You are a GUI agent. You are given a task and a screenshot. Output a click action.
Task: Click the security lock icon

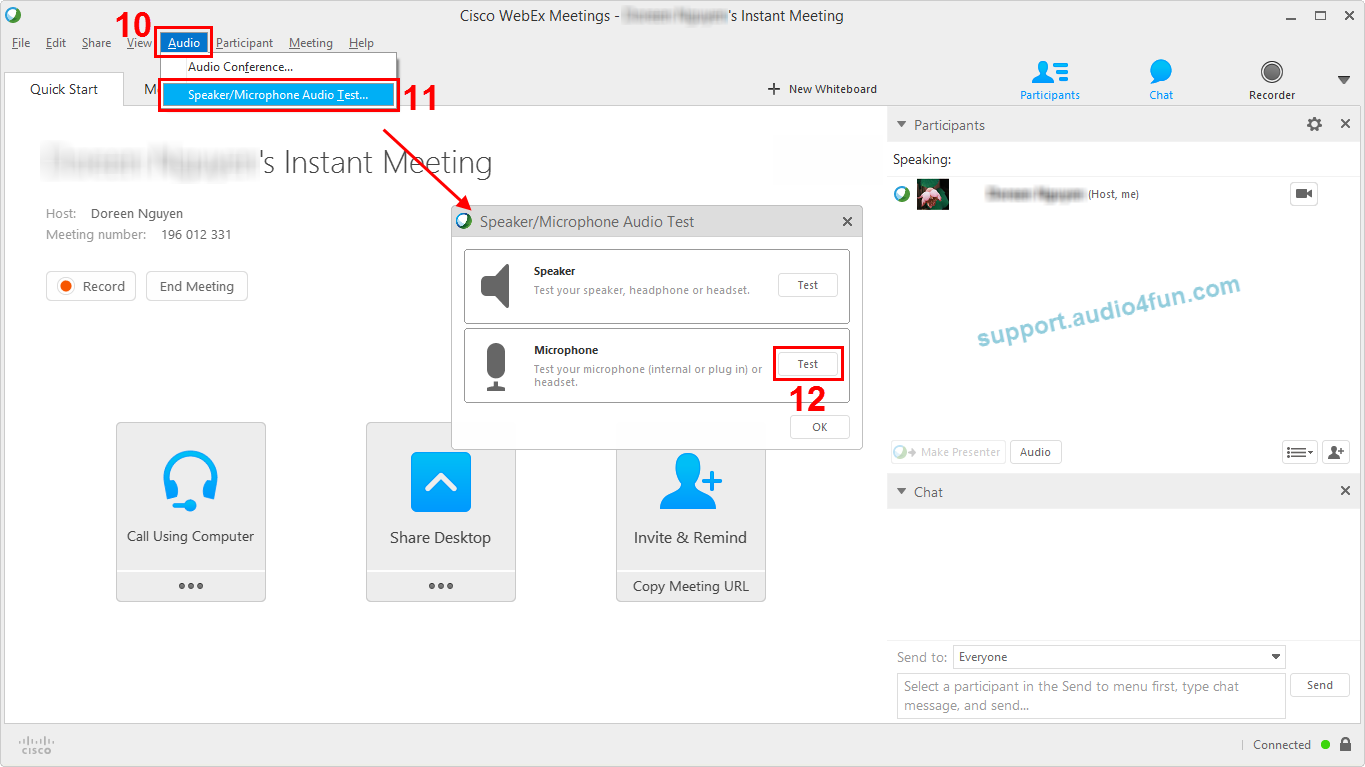click(1345, 744)
